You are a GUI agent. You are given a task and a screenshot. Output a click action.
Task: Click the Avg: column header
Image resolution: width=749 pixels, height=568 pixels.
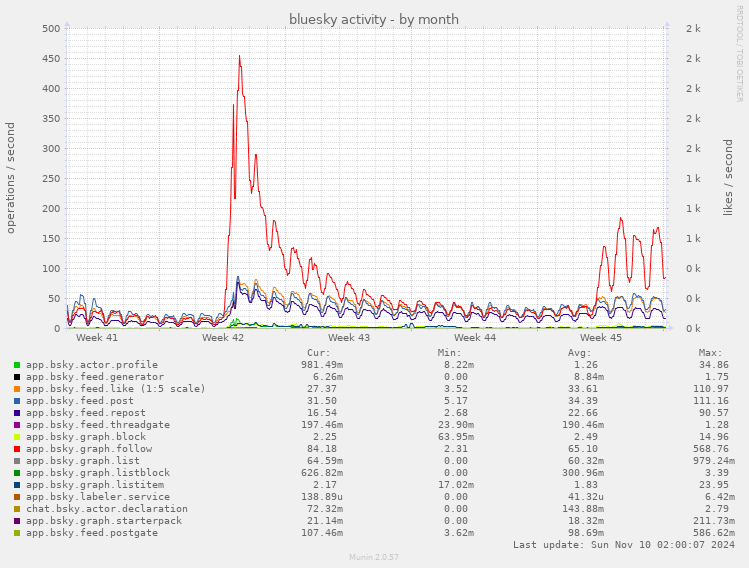pyautogui.click(x=579, y=353)
